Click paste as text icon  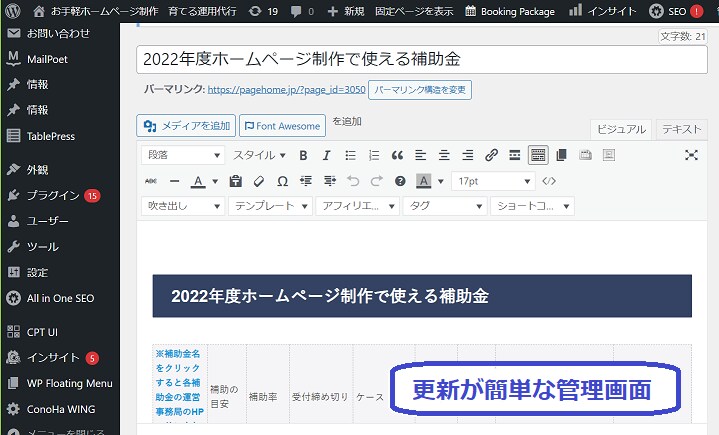tap(236, 181)
